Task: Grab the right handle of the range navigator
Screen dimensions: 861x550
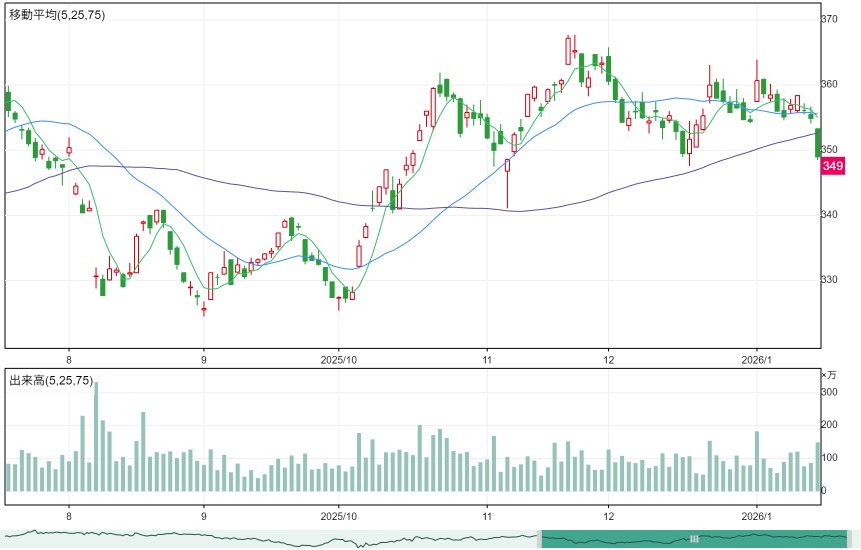Action: 850,539
